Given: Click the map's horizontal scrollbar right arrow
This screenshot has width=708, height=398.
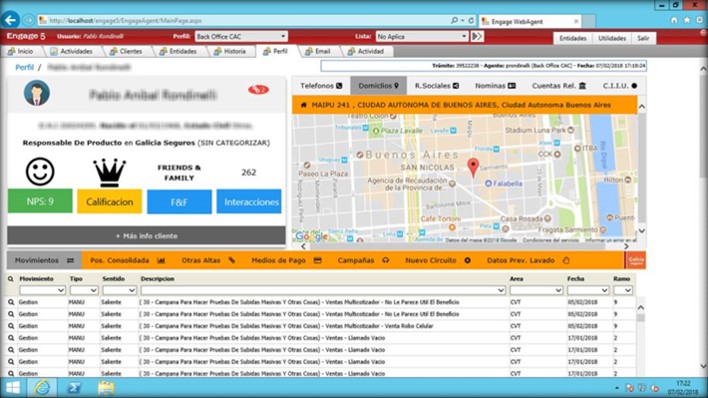Looking at the screenshot, I should click(626, 247).
